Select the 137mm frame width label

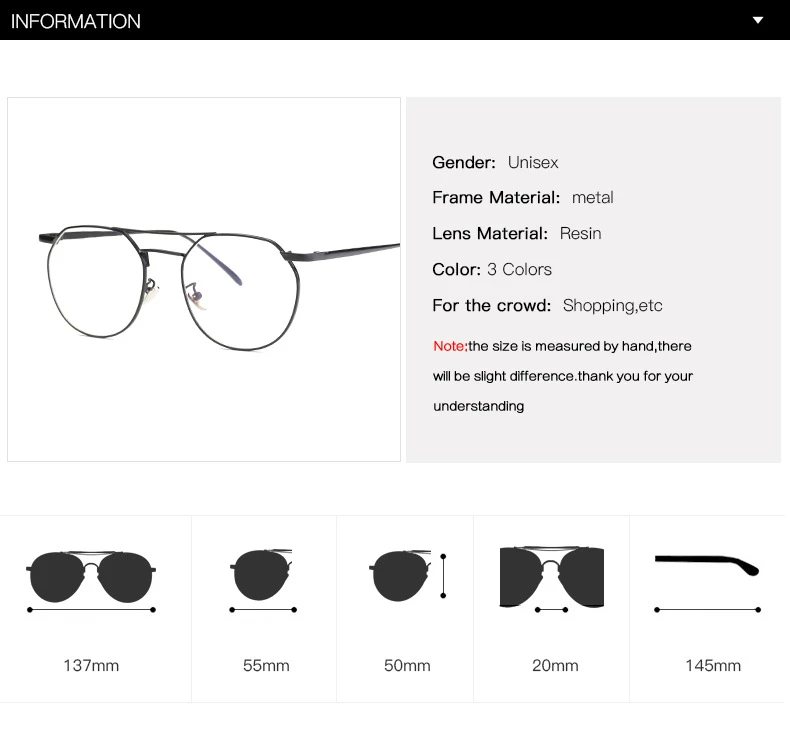(x=91, y=665)
